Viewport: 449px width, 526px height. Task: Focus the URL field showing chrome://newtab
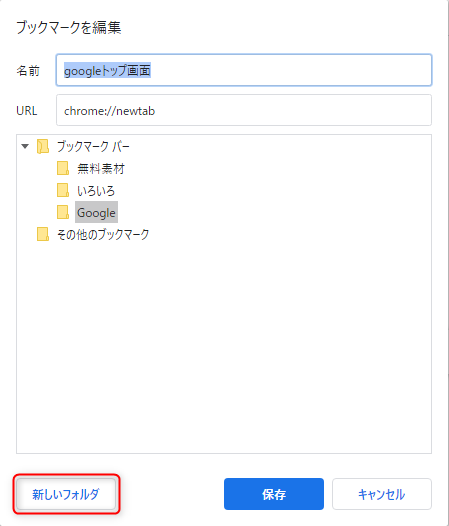[244, 110]
